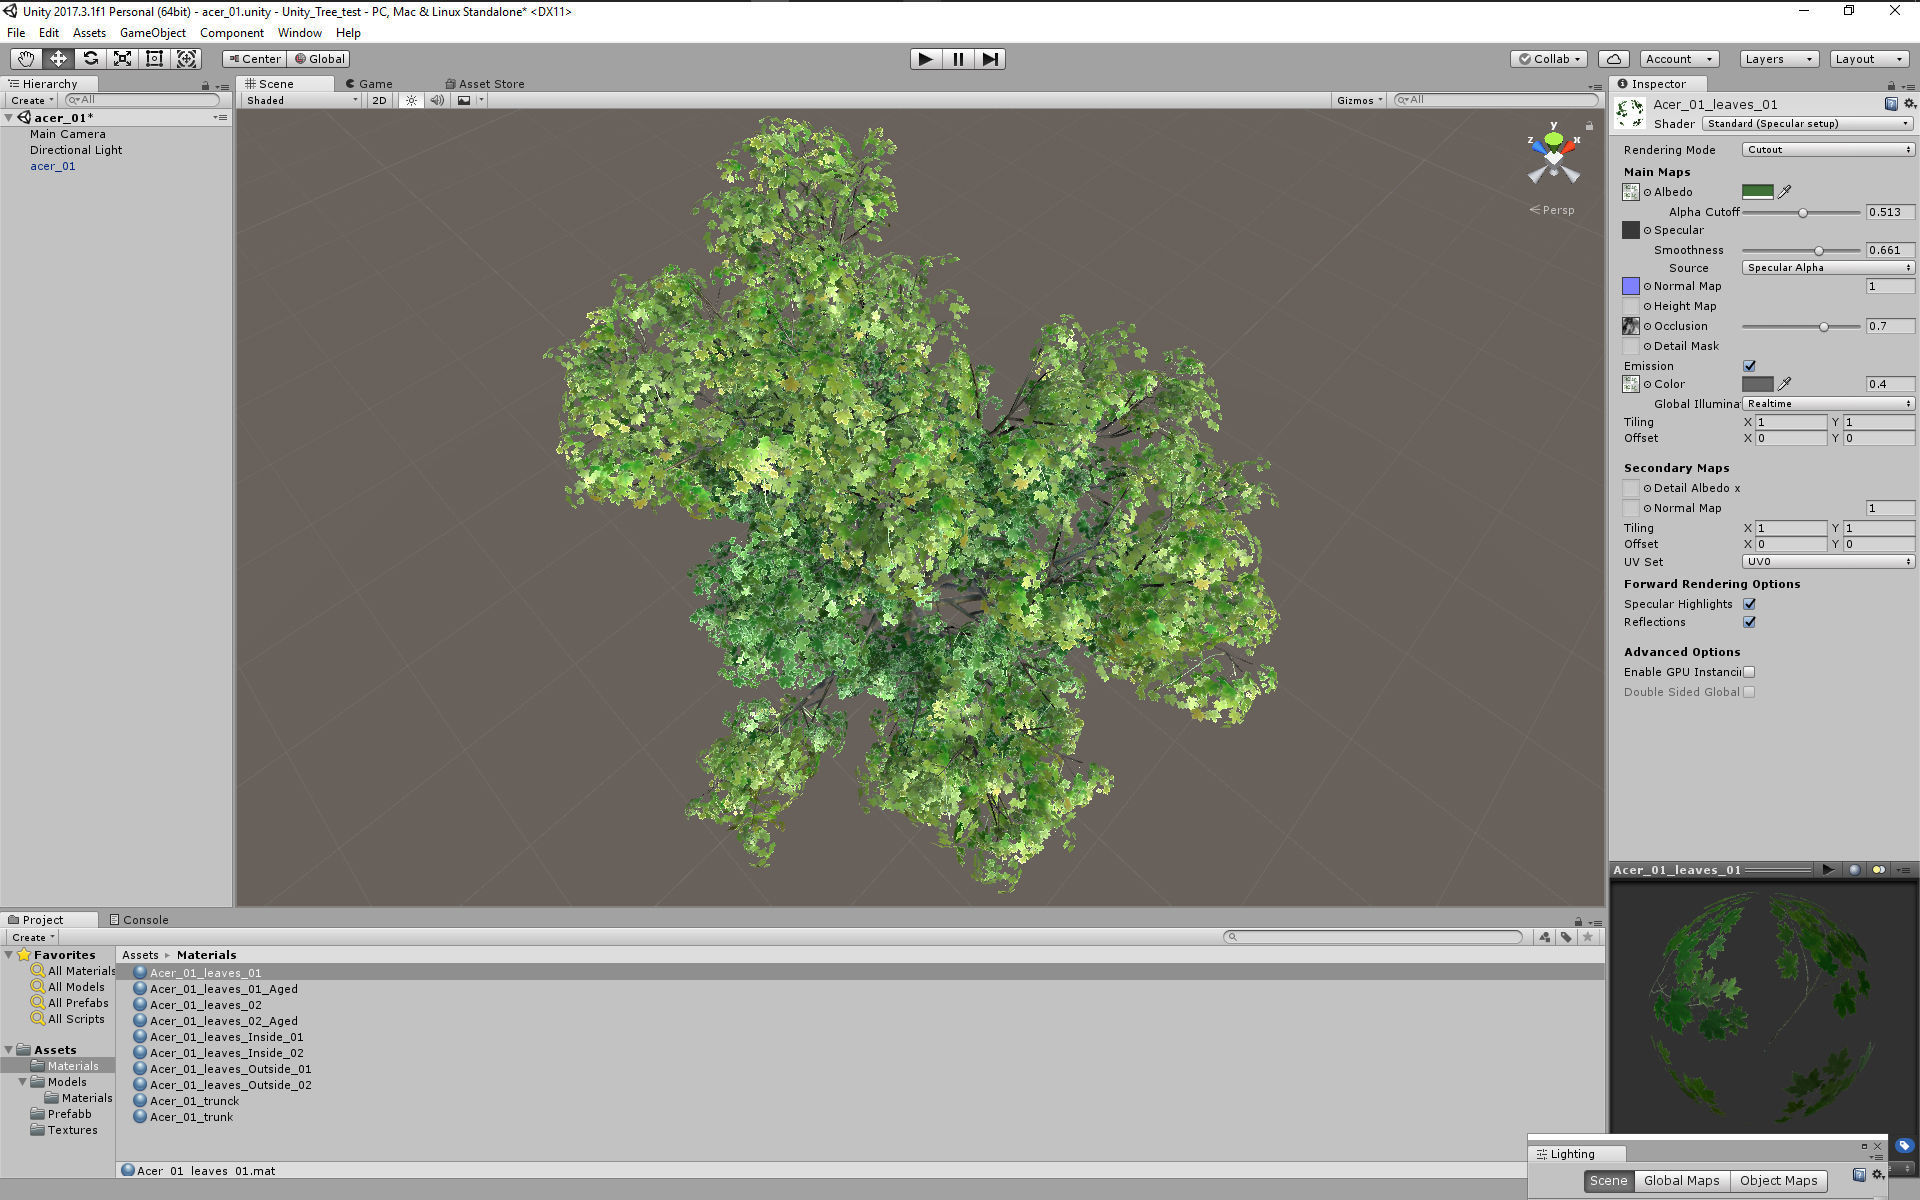Open material help book icon

click(x=1891, y=104)
